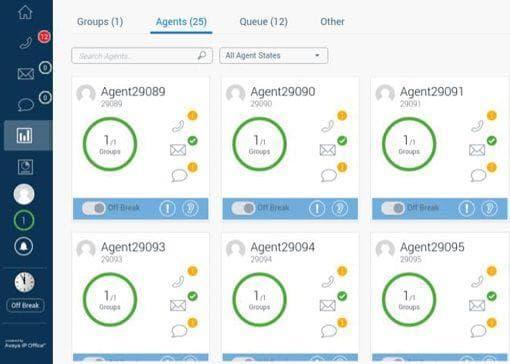This screenshot has height=364, width=510.
Task: Open Agent29091 name heading
Action: pos(432,92)
